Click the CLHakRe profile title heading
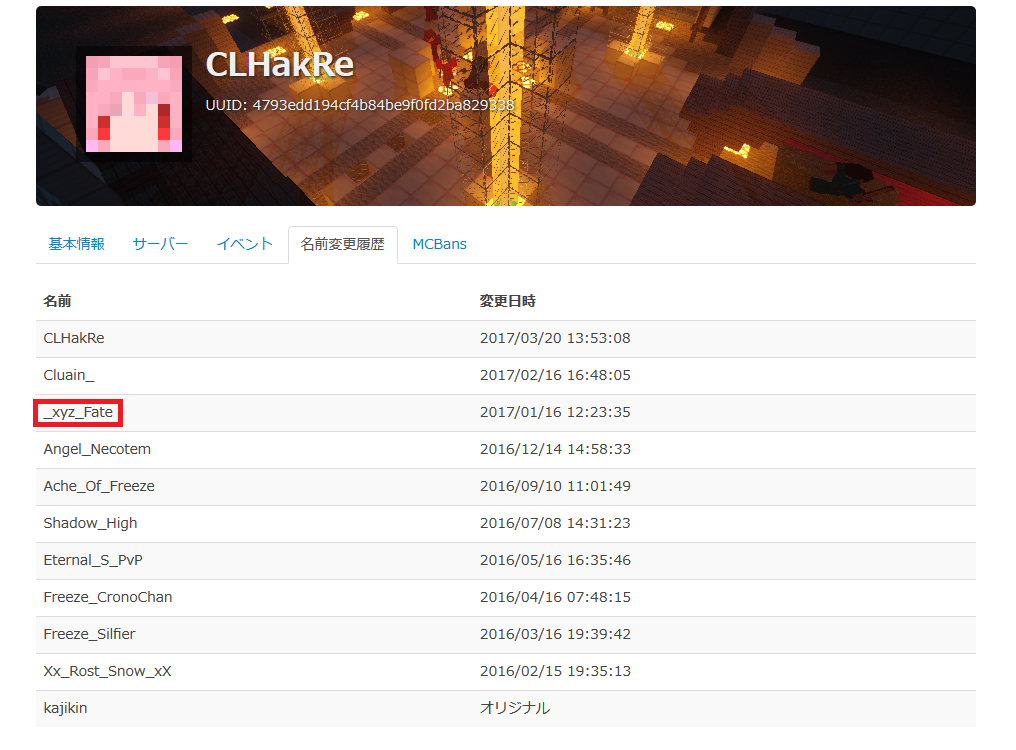Screen dimensions: 1016x750 (280, 64)
